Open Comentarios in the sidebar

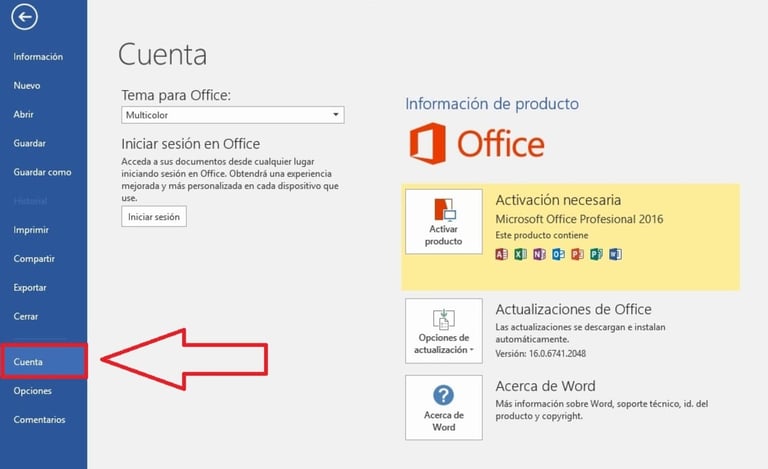(39, 420)
